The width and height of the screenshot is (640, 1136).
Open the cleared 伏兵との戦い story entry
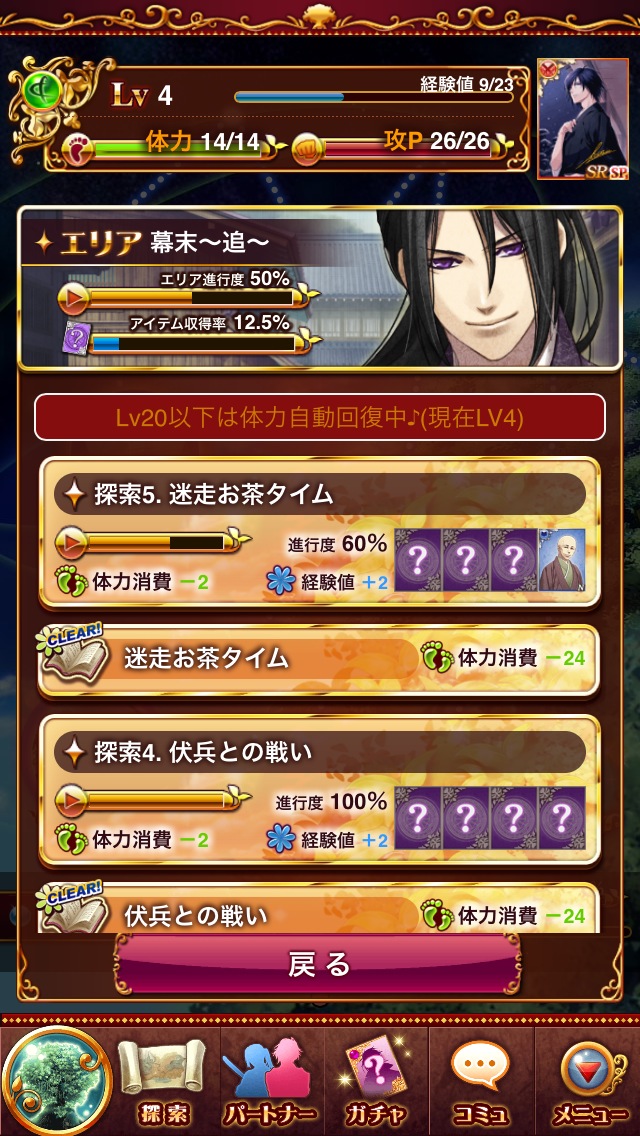pyautogui.click(x=319, y=911)
